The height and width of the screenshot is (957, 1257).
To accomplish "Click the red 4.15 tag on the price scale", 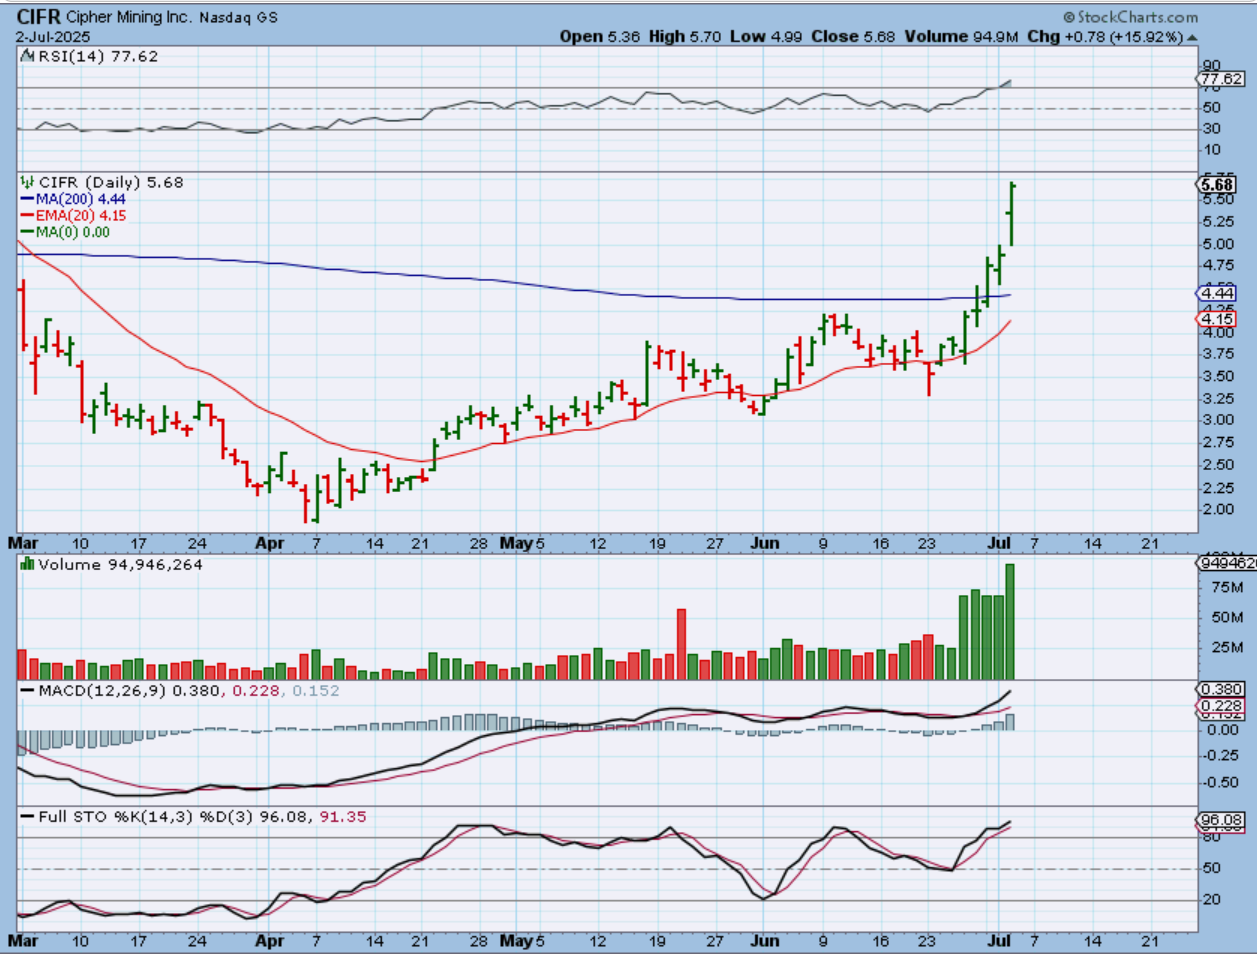I will tap(1217, 319).
